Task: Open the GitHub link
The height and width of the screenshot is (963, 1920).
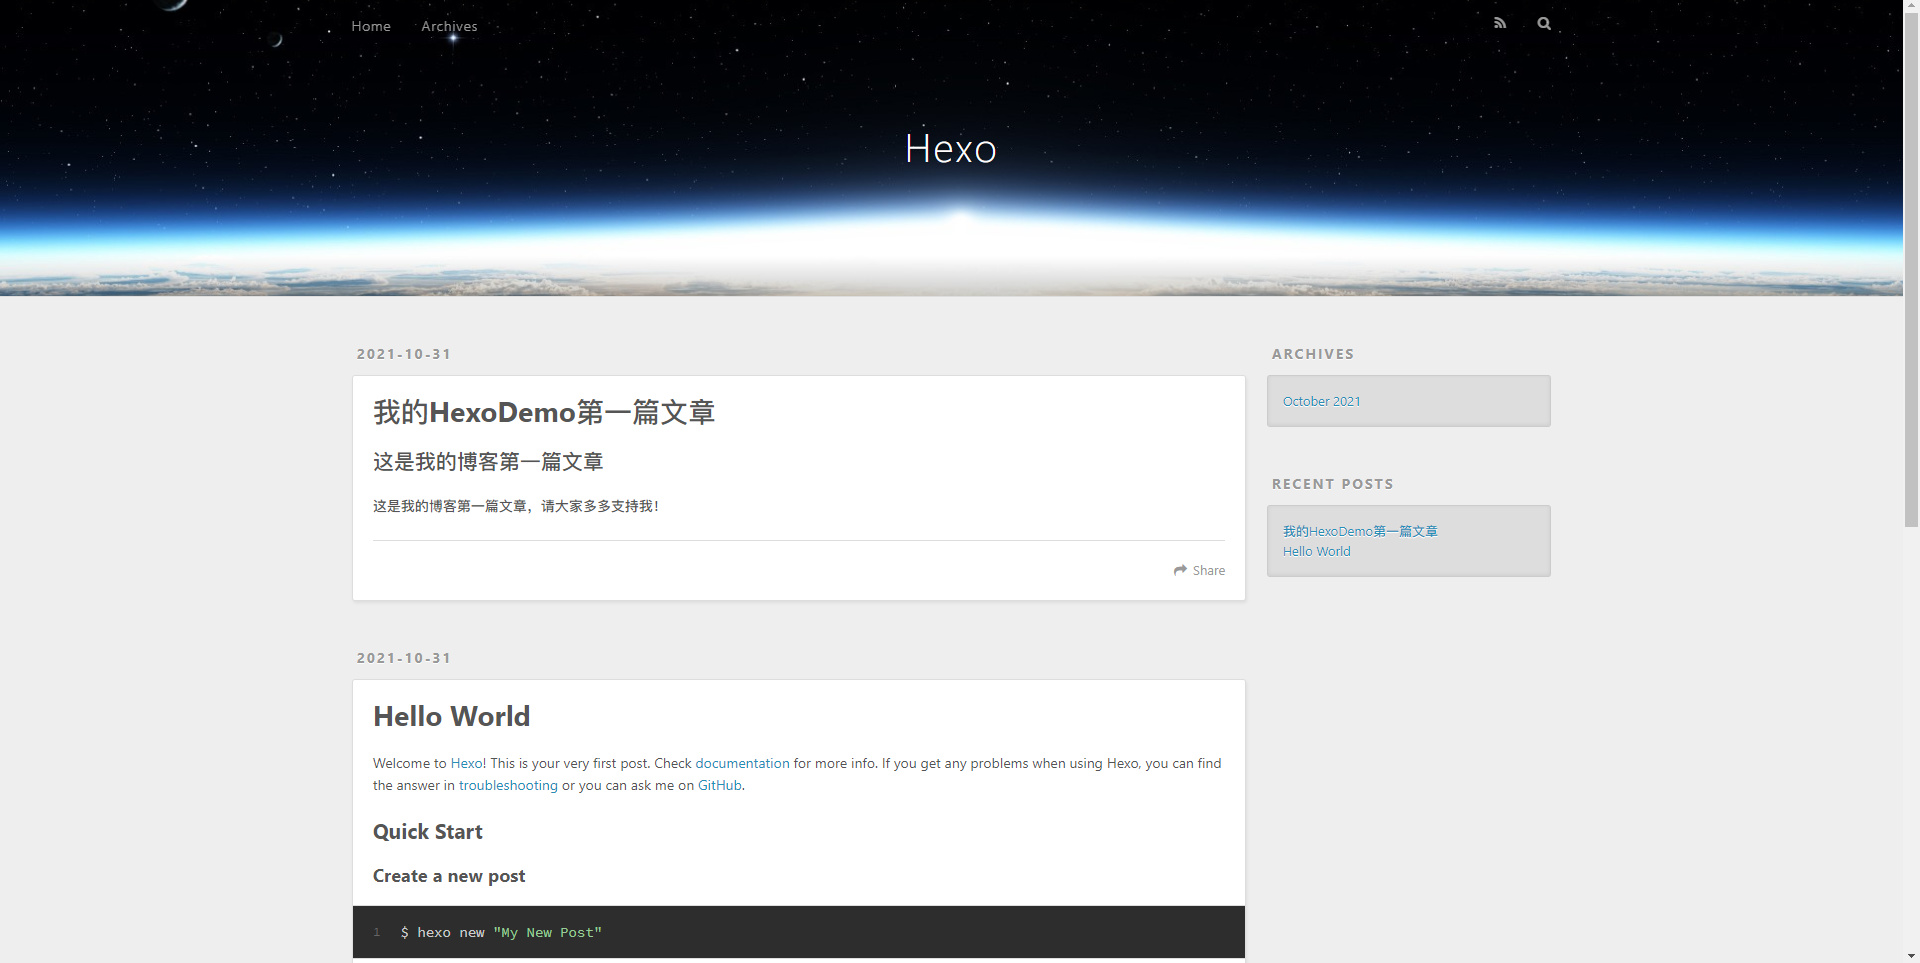Action: click(720, 785)
